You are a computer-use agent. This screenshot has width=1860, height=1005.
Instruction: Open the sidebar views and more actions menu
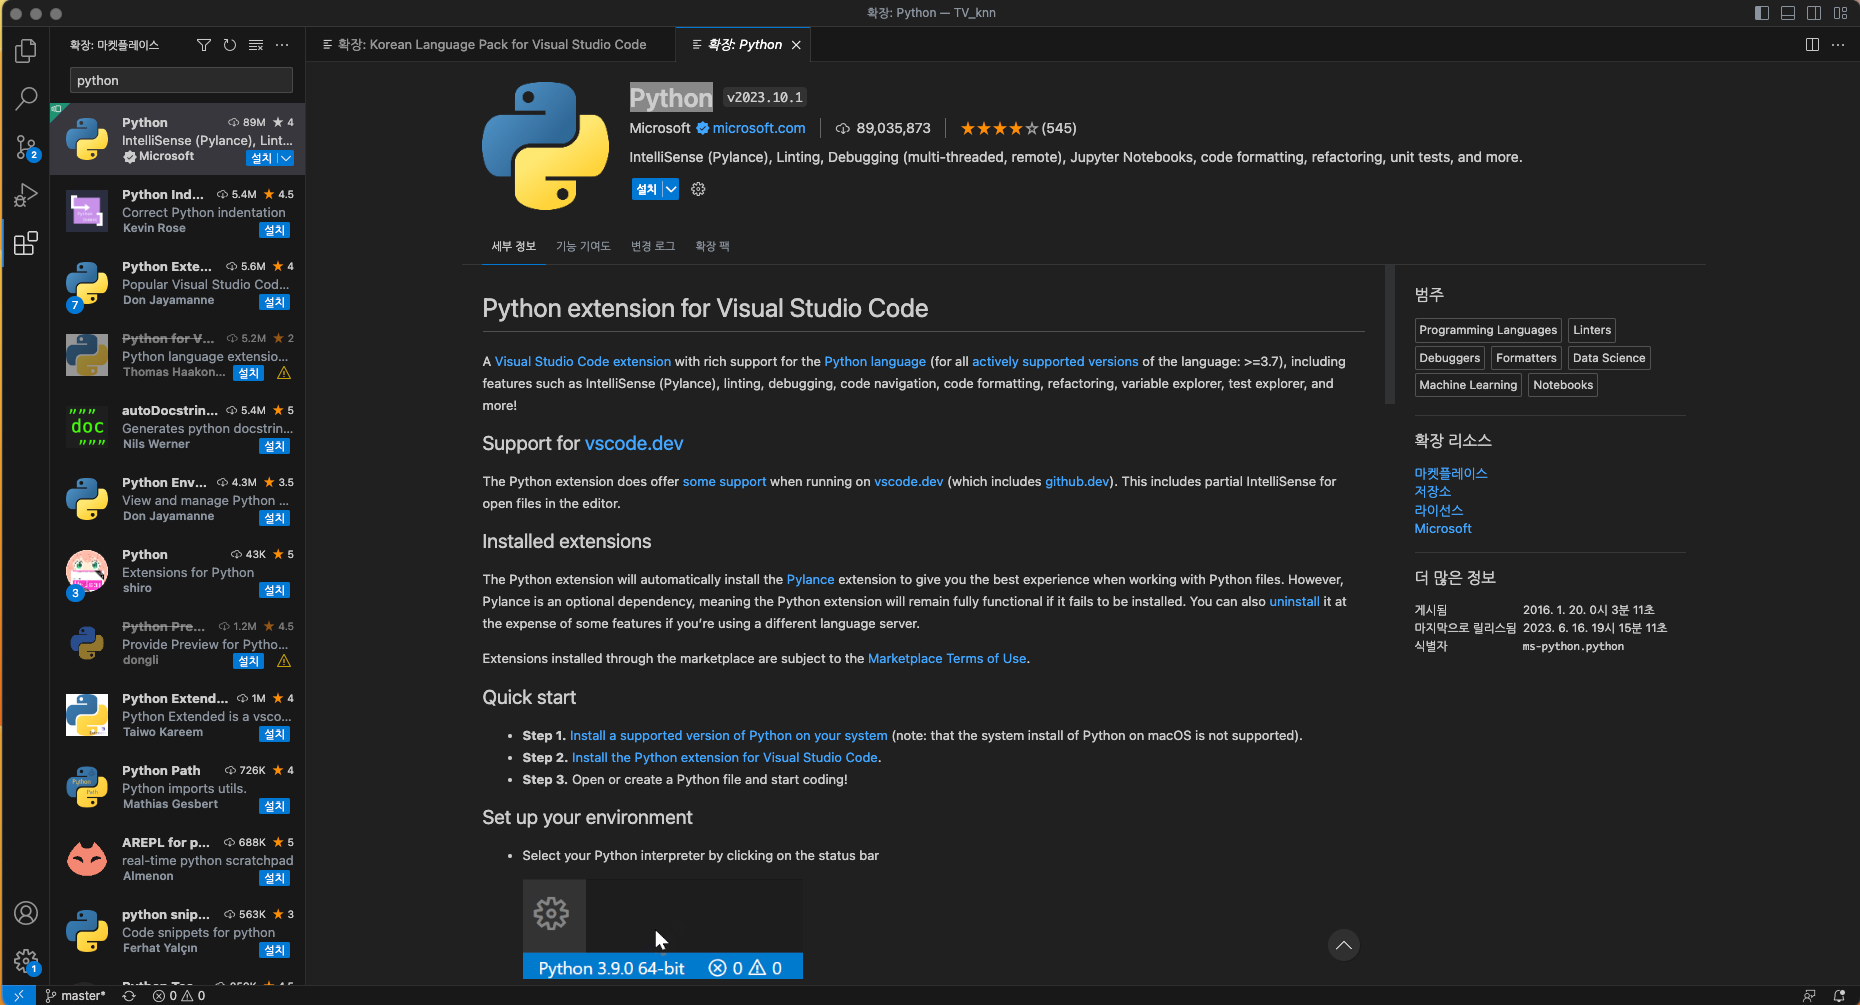[x=282, y=45]
